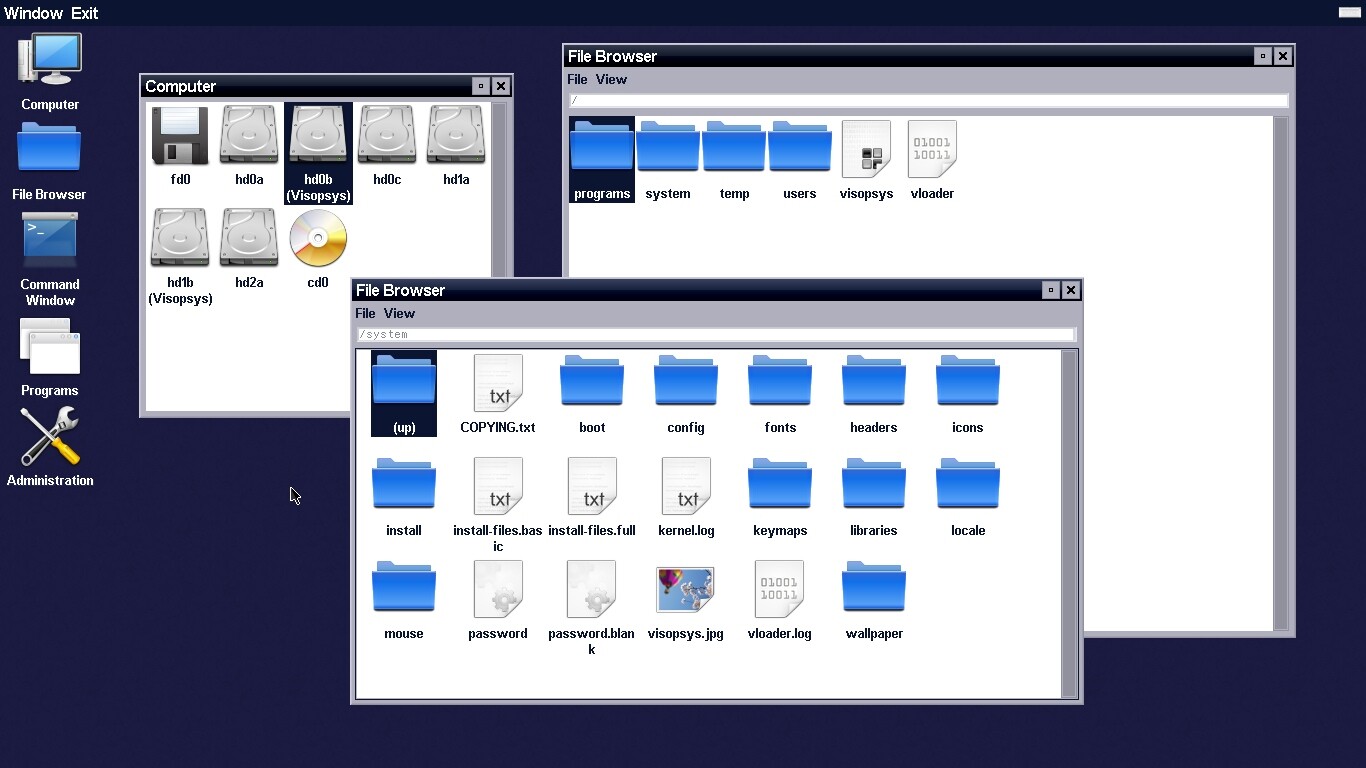Screen dimensions: 1366x768
Task: Open File menu in /system browser
Action: click(x=365, y=313)
